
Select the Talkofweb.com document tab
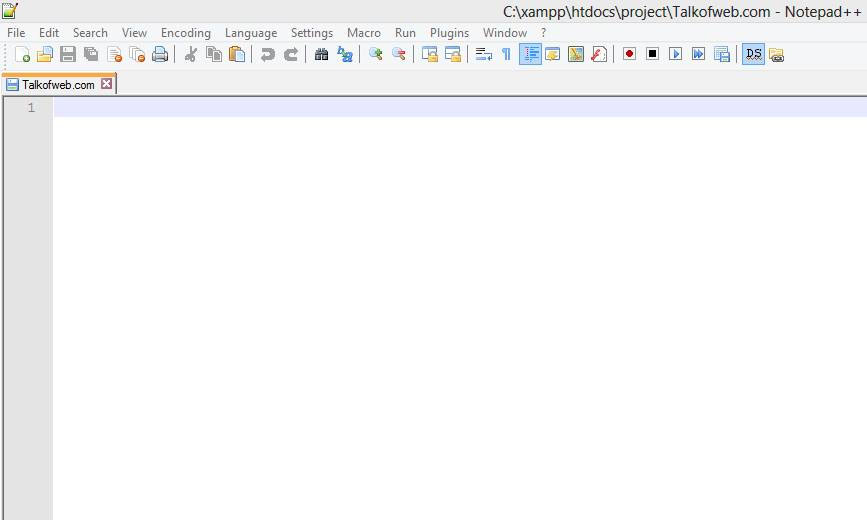(x=57, y=85)
